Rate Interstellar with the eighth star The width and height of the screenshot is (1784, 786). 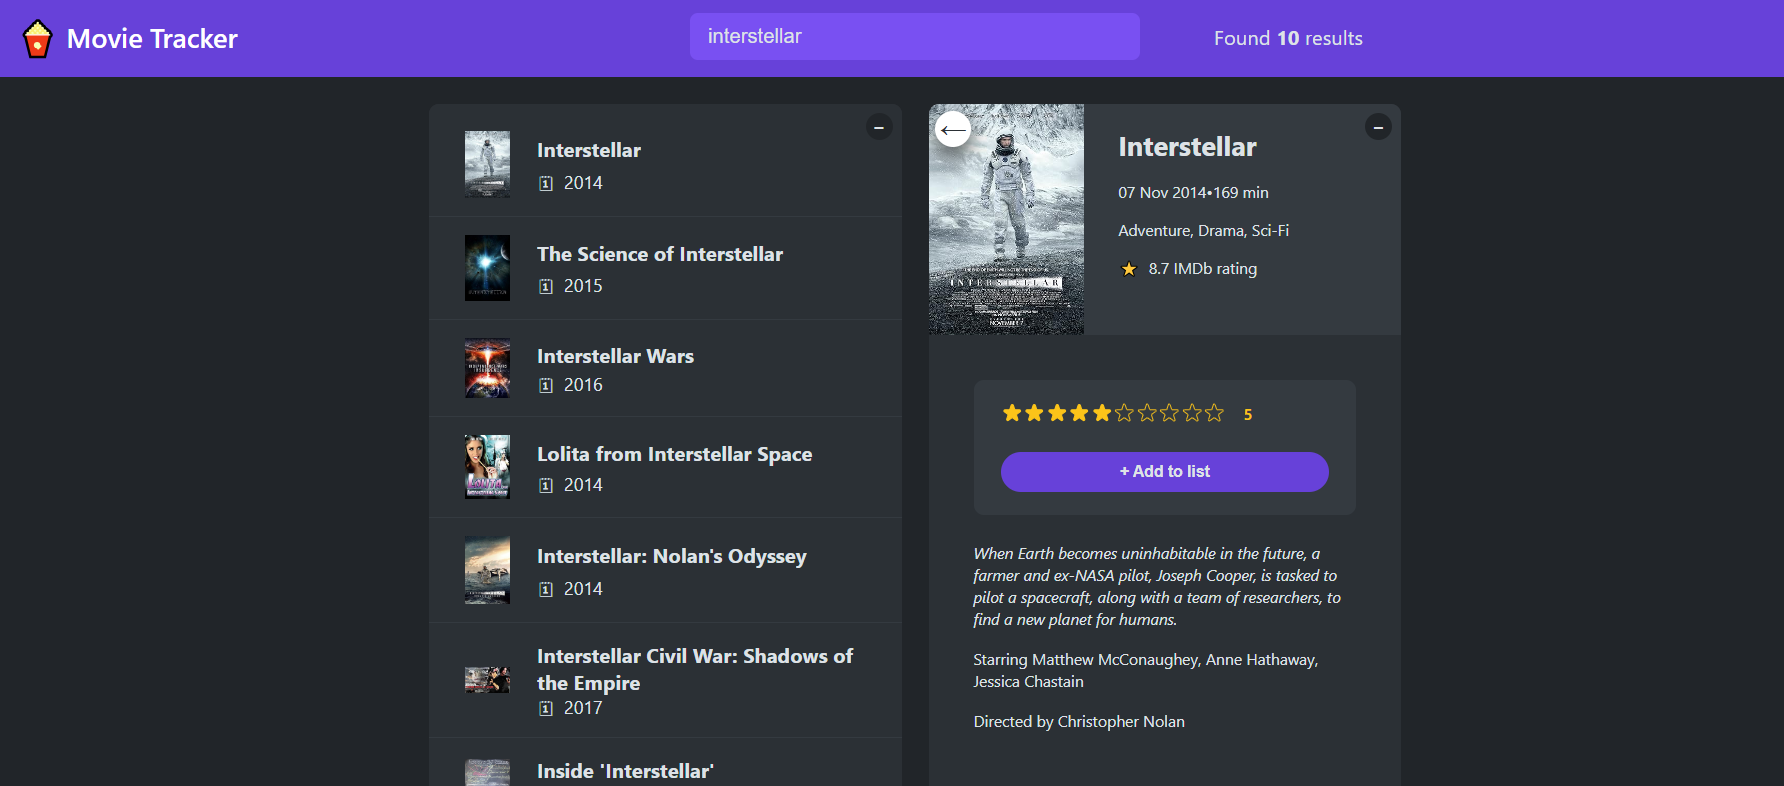(1169, 413)
